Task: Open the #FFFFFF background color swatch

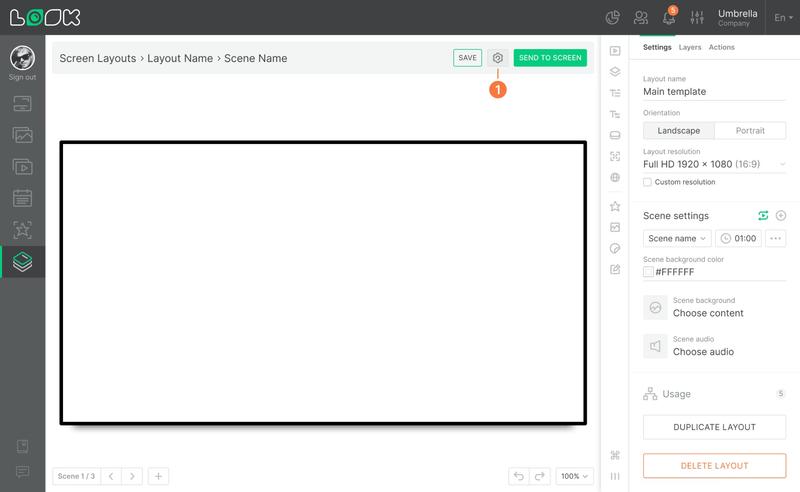Action: 648,272
